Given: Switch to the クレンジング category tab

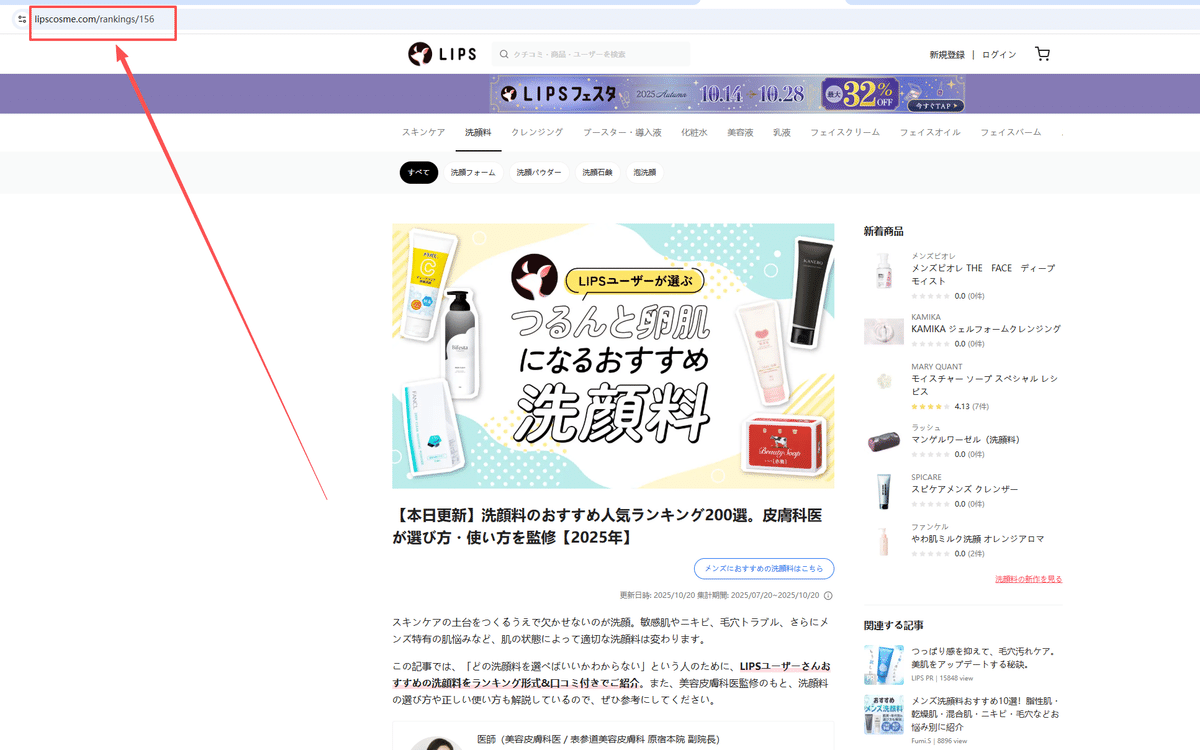Looking at the screenshot, I should click(537, 131).
